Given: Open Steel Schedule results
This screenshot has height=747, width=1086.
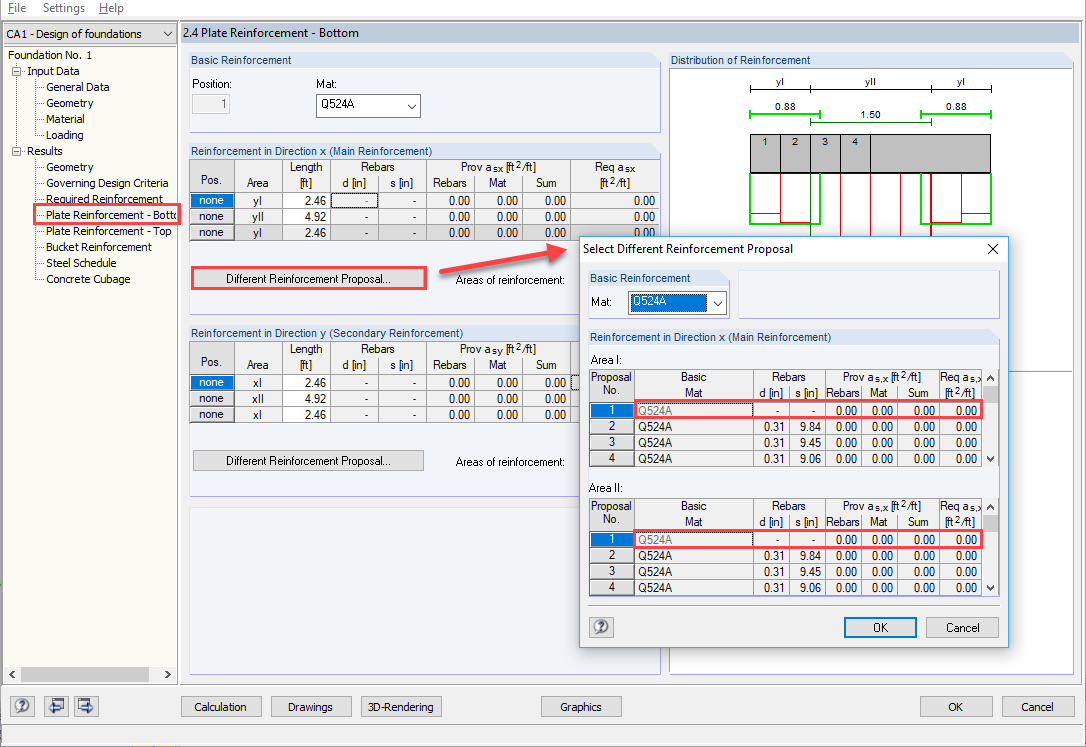Looking at the screenshot, I should coord(81,262).
